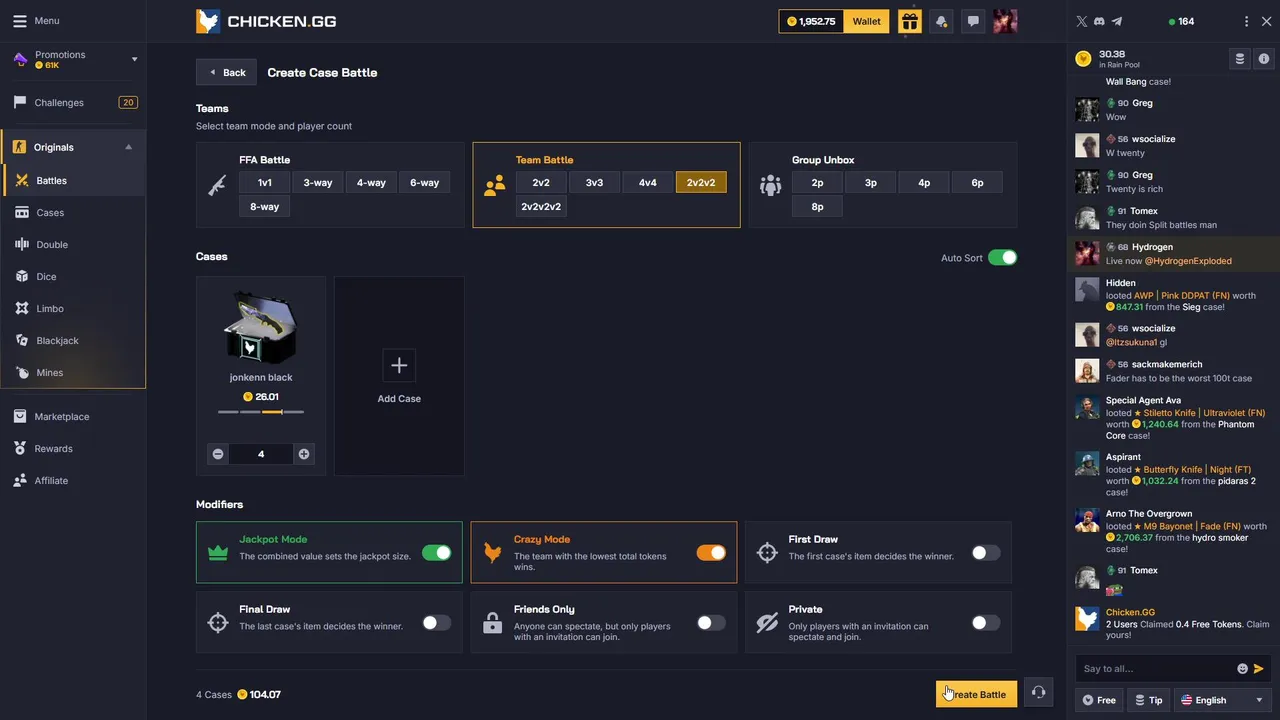This screenshot has width=1280, height=720.
Task: Click the Wallet button
Action: click(866, 21)
